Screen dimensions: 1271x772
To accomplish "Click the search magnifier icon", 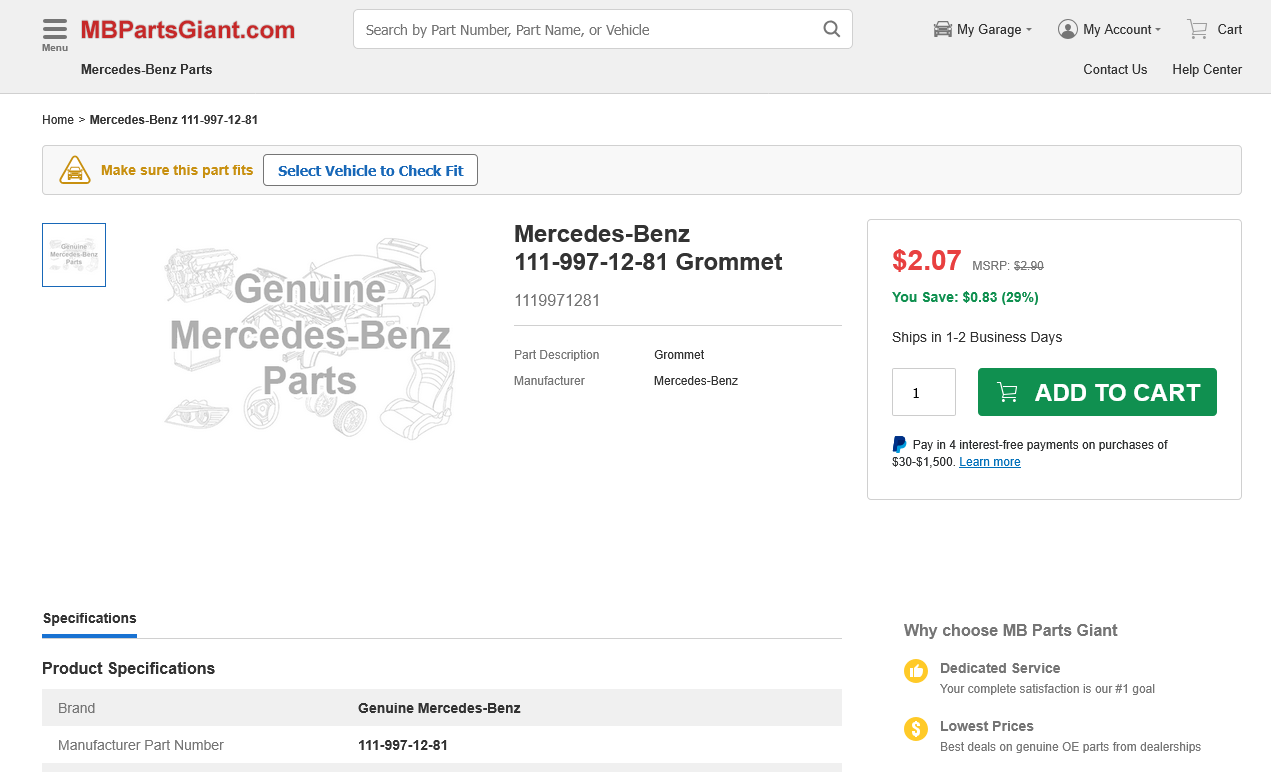I will 832,29.
